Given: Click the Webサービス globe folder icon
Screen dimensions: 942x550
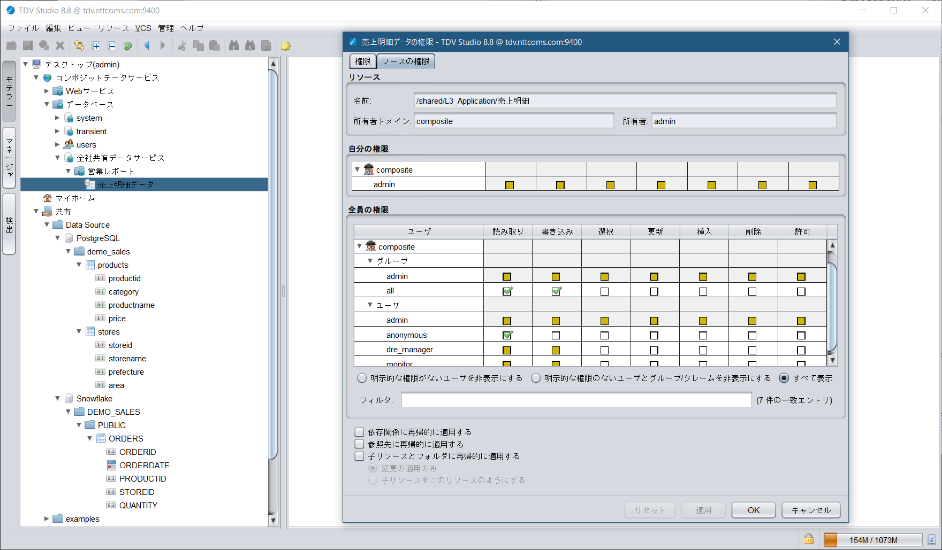Looking at the screenshot, I should pos(58,91).
